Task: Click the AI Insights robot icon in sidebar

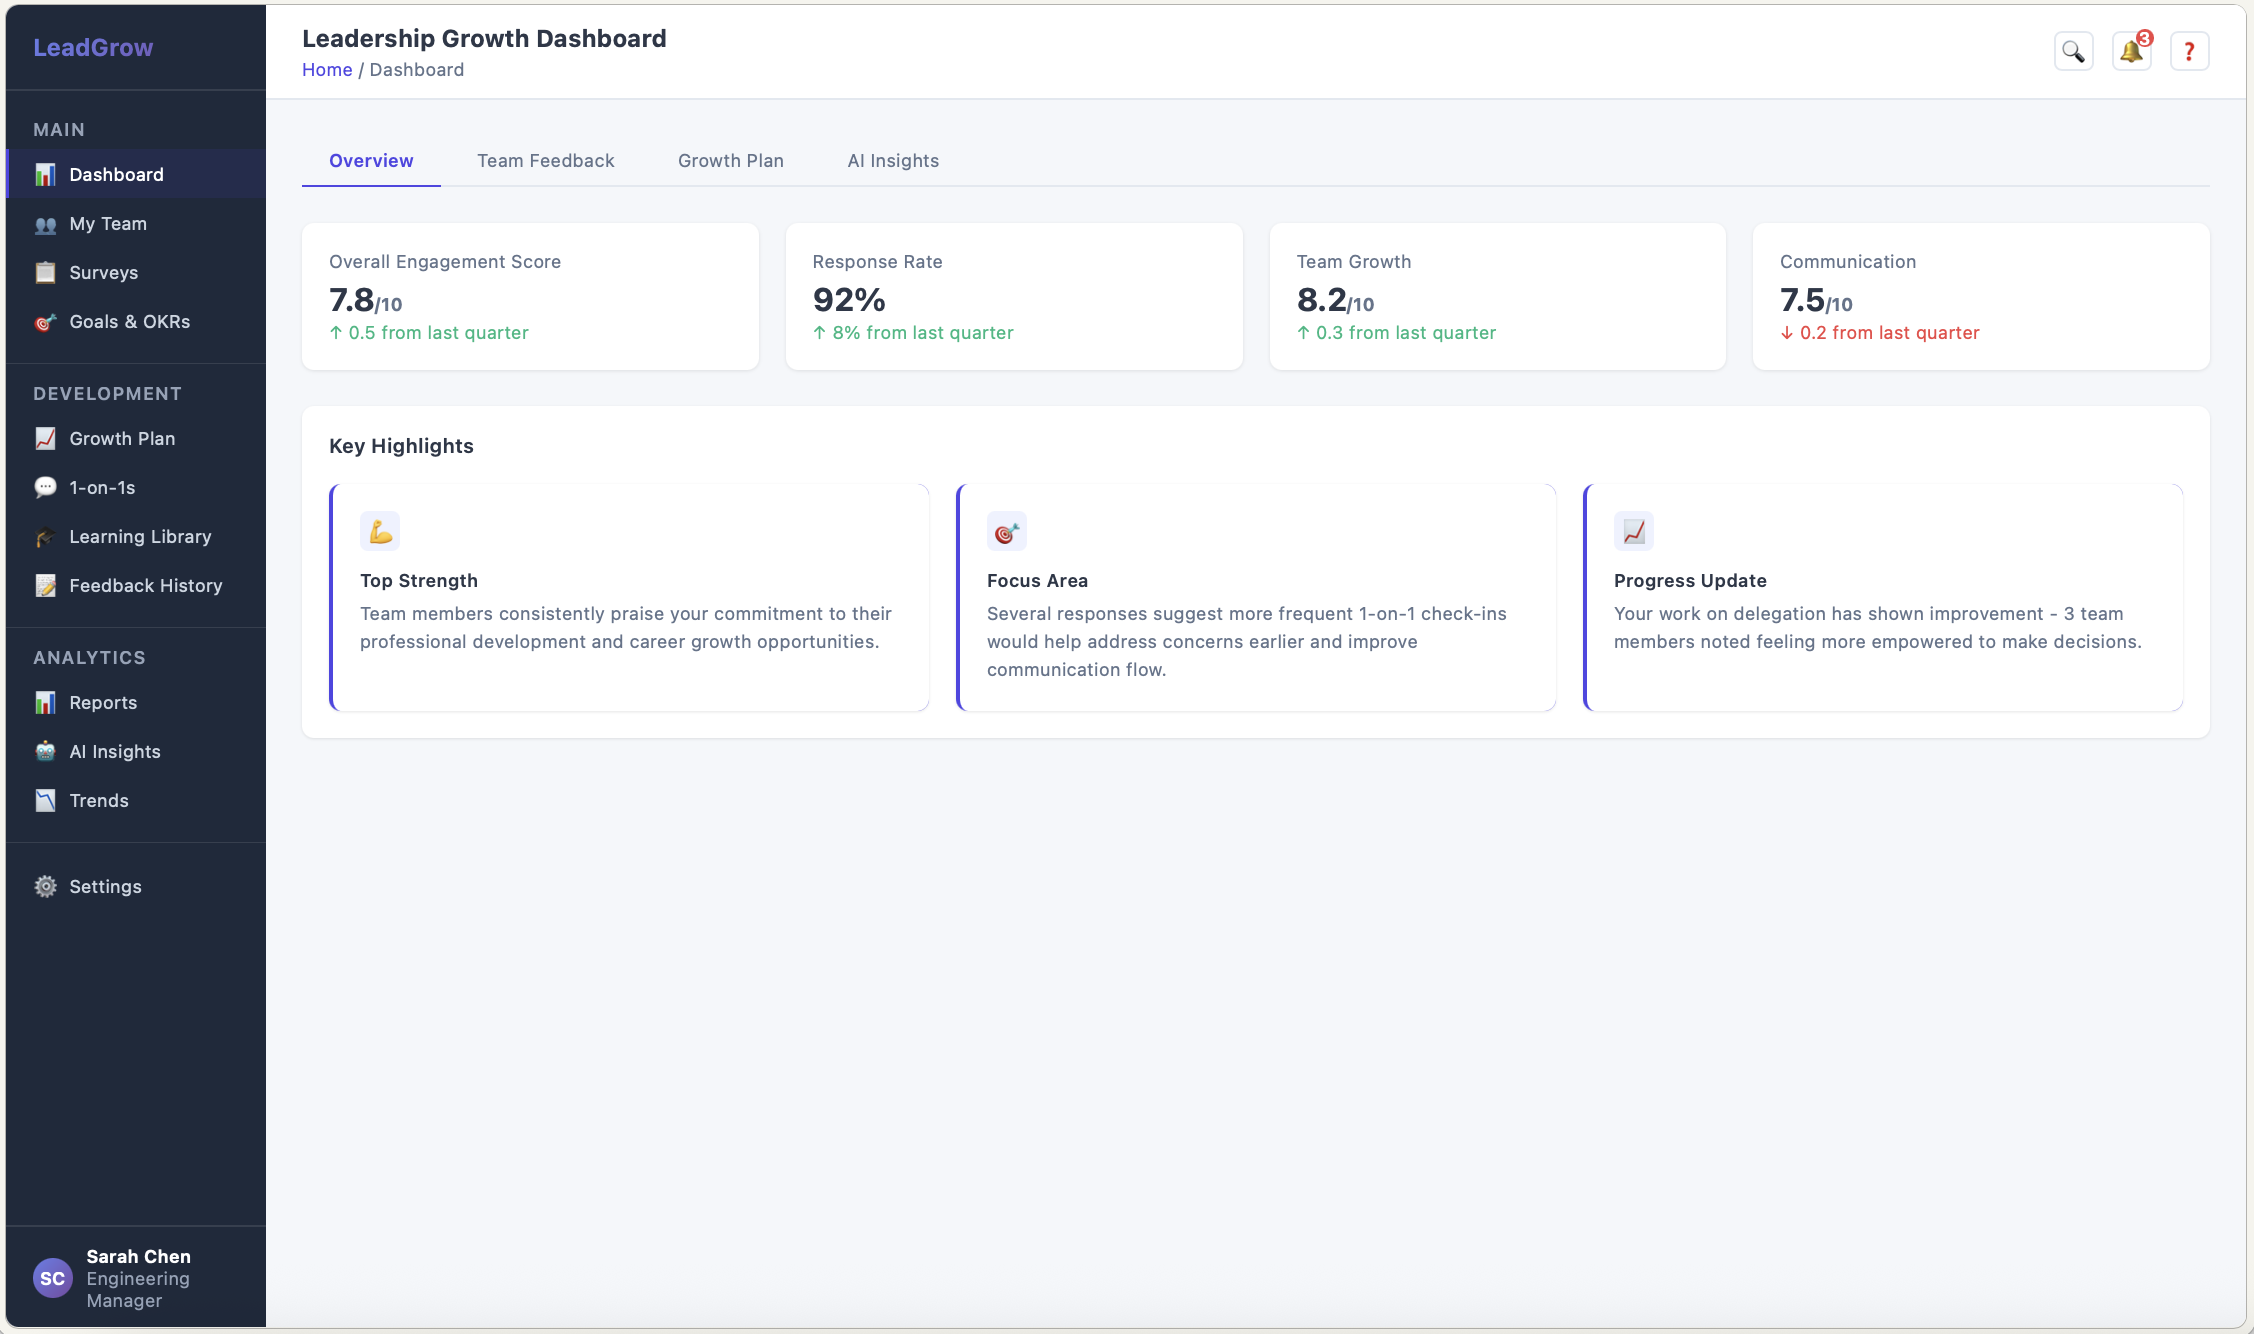Action: click(45, 752)
